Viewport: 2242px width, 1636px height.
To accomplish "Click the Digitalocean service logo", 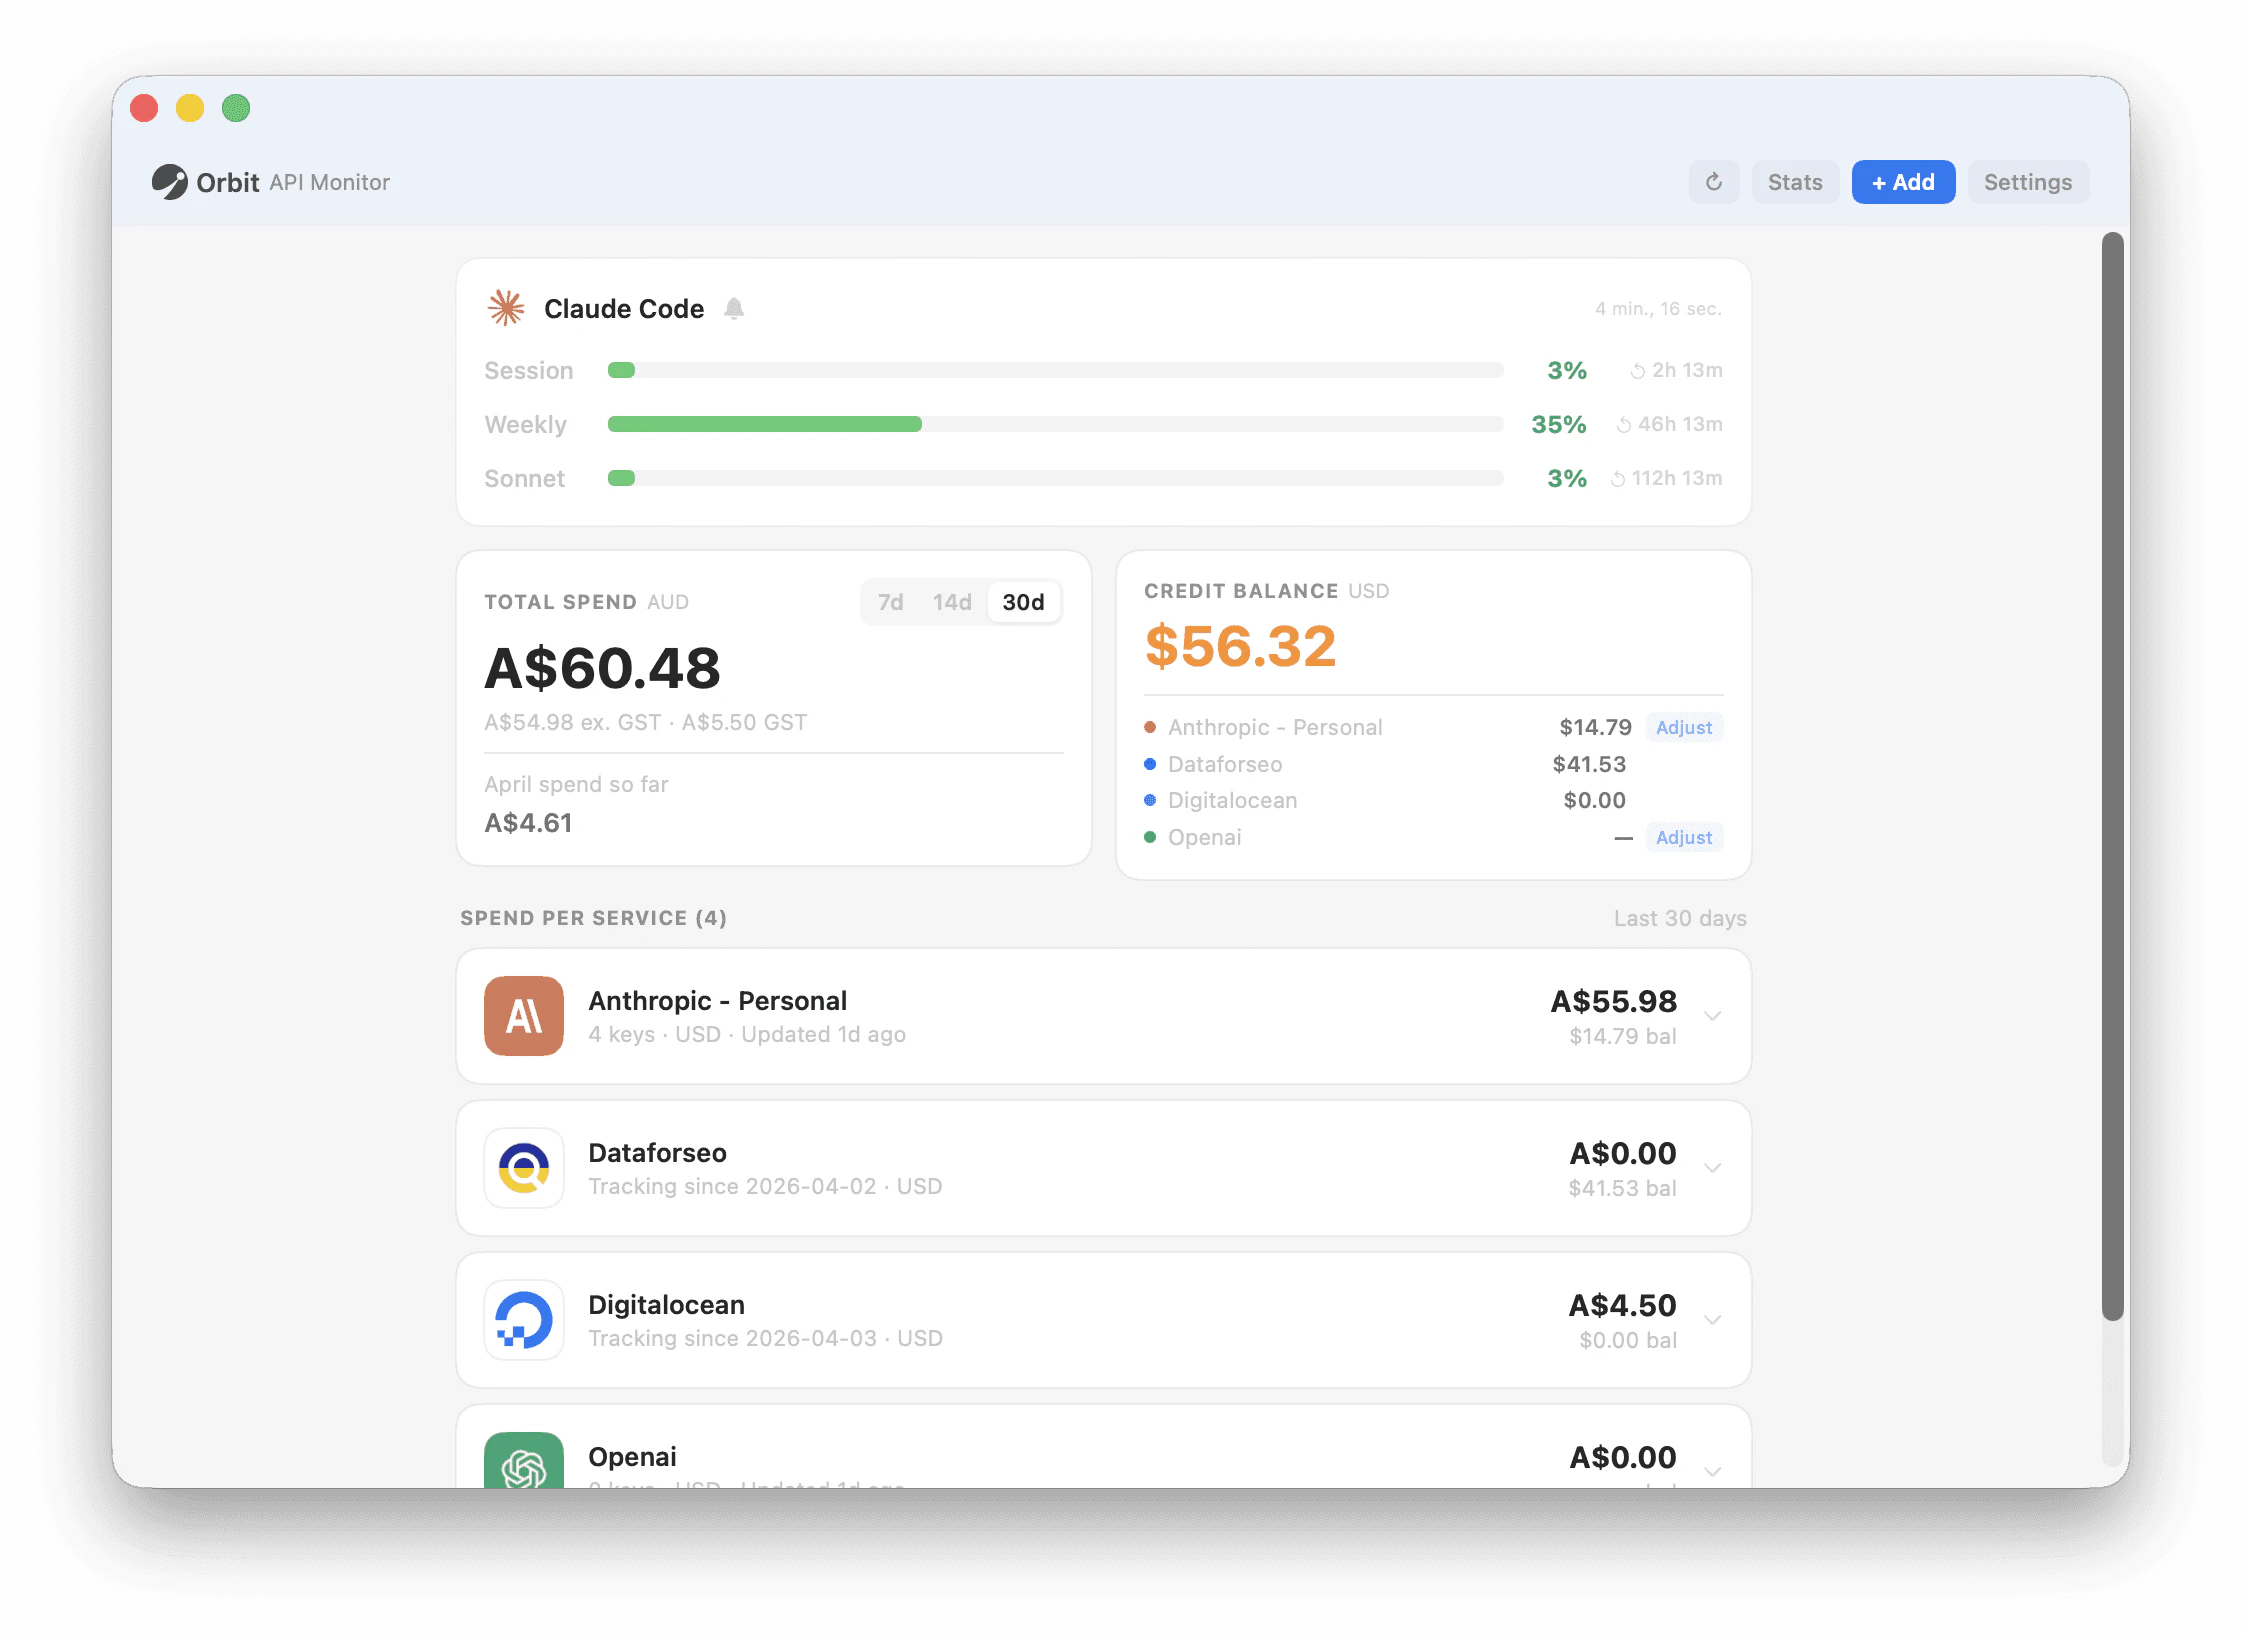I will point(523,1320).
